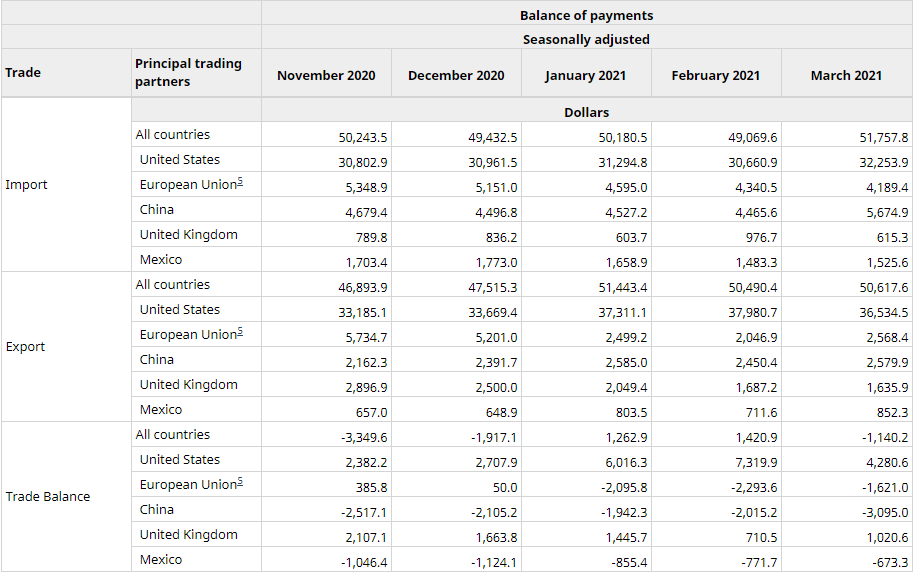Select import value 603.7
The height and width of the screenshot is (575, 915).
coord(631,238)
